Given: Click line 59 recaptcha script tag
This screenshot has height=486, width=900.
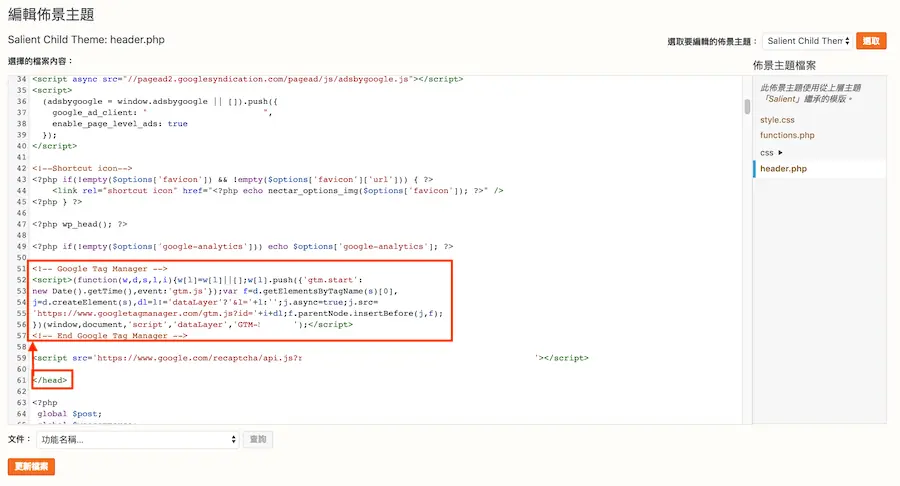Looking at the screenshot, I should (311, 357).
